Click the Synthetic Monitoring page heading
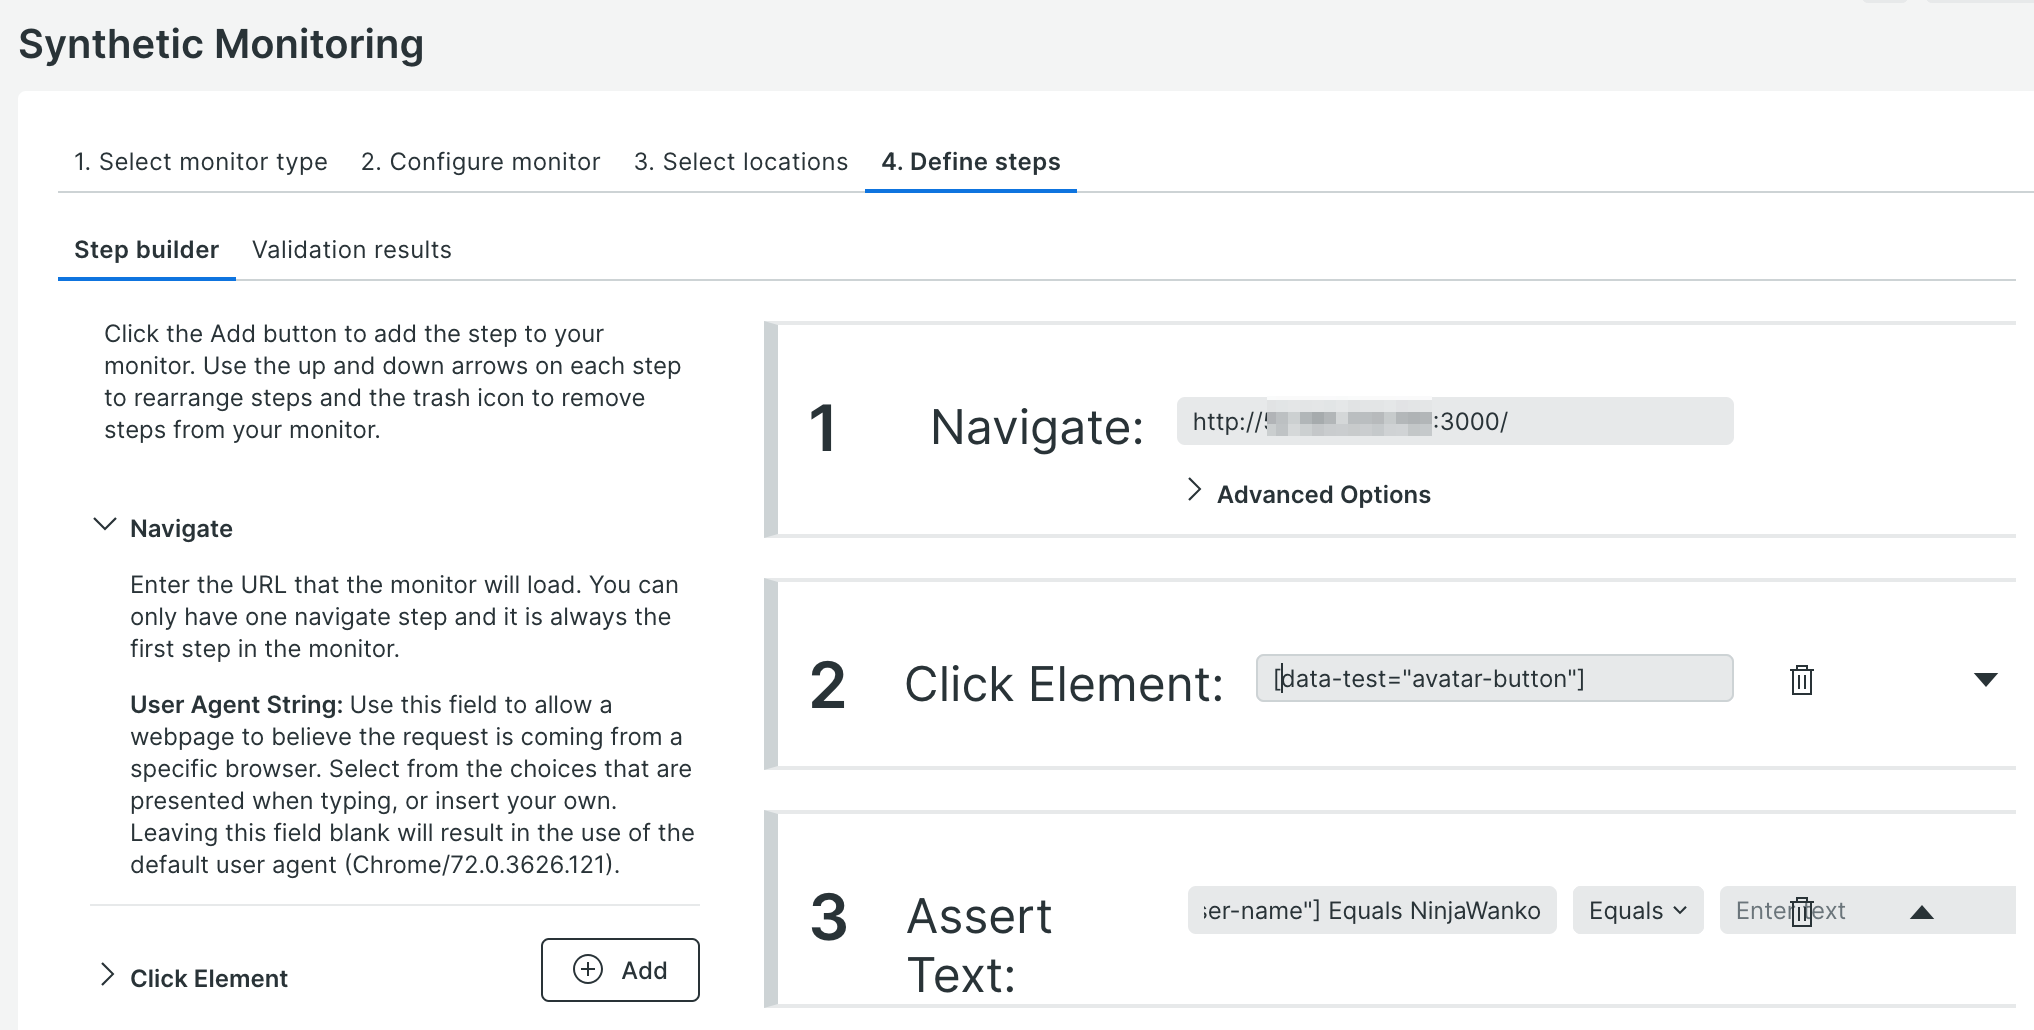2034x1030 pixels. pyautogui.click(x=221, y=45)
